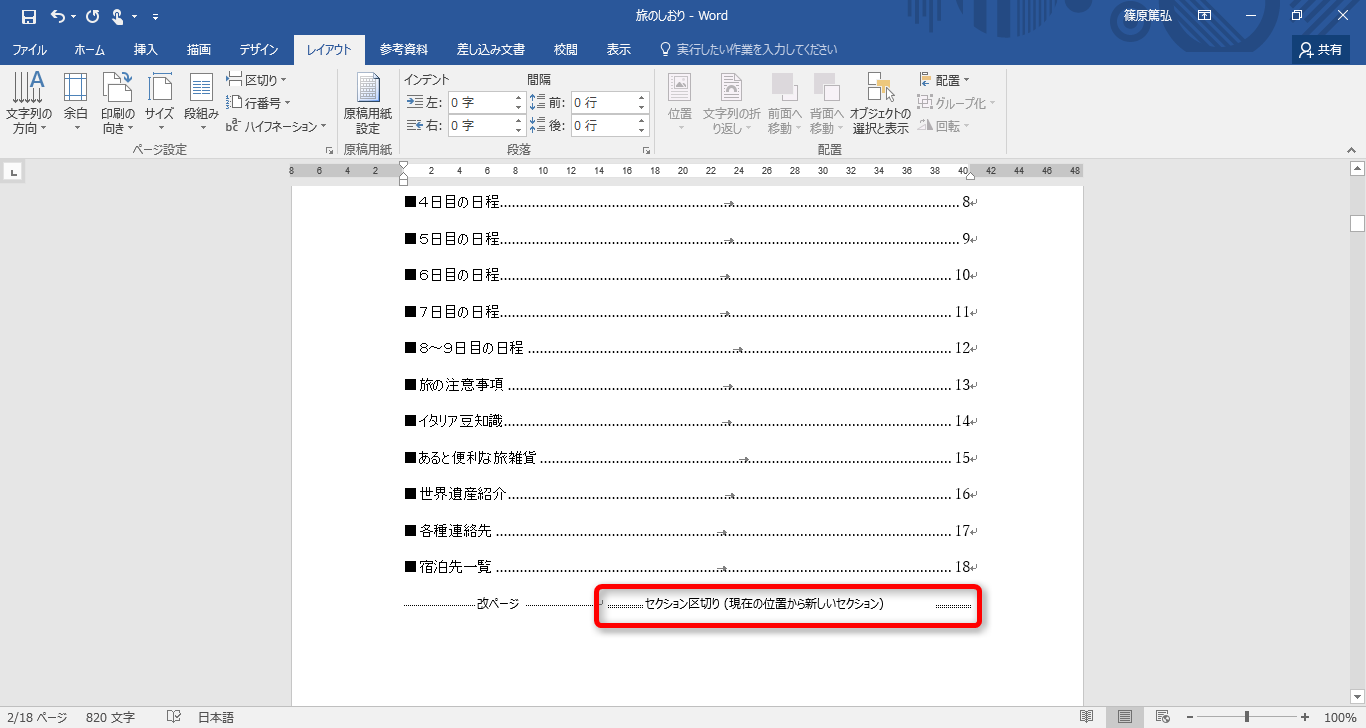Viewport: 1366px width, 728px height.
Task: Click the 世界遺産紹介 contents entry
Action: [690, 494]
